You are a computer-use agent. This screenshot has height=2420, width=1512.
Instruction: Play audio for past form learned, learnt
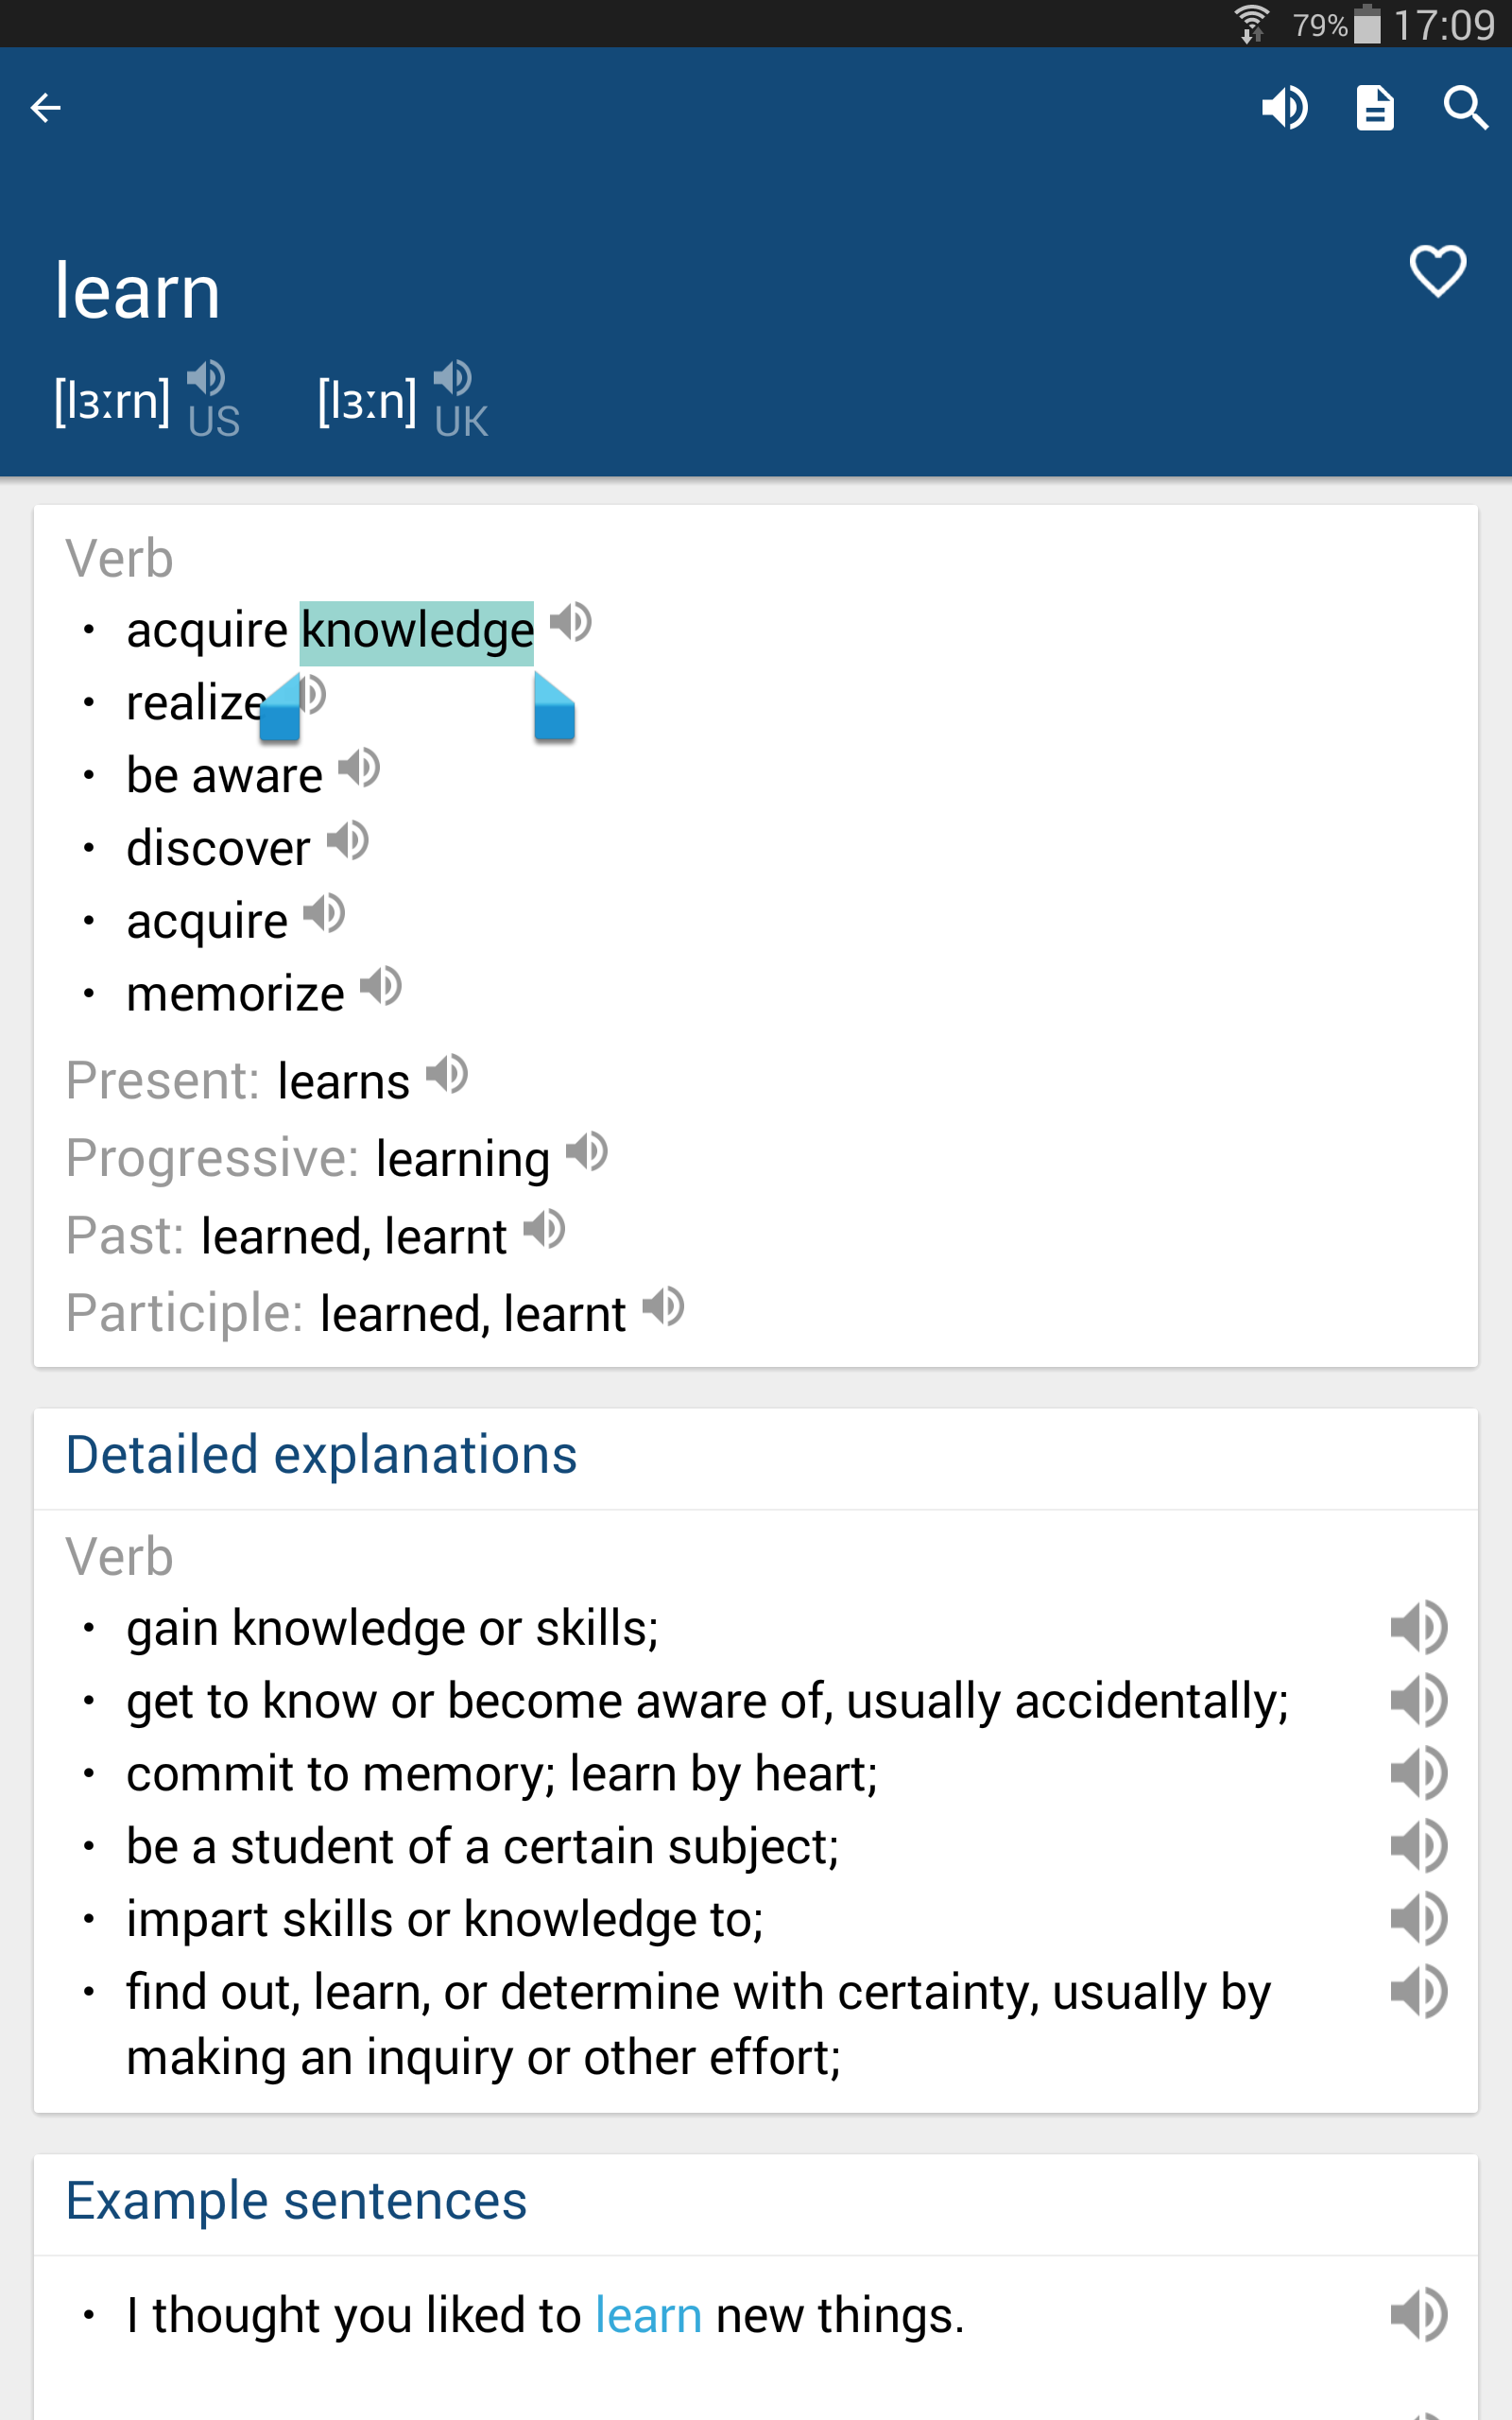coord(545,1229)
